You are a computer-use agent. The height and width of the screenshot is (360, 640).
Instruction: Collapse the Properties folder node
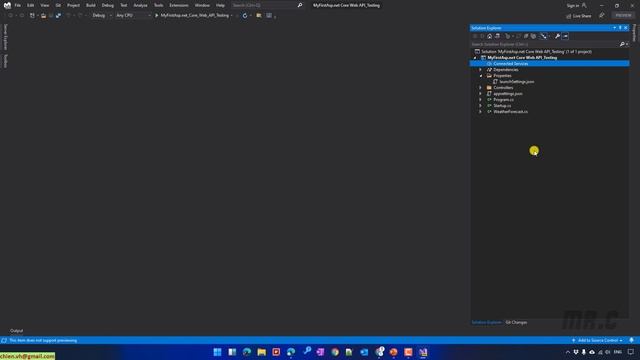tap(480, 76)
